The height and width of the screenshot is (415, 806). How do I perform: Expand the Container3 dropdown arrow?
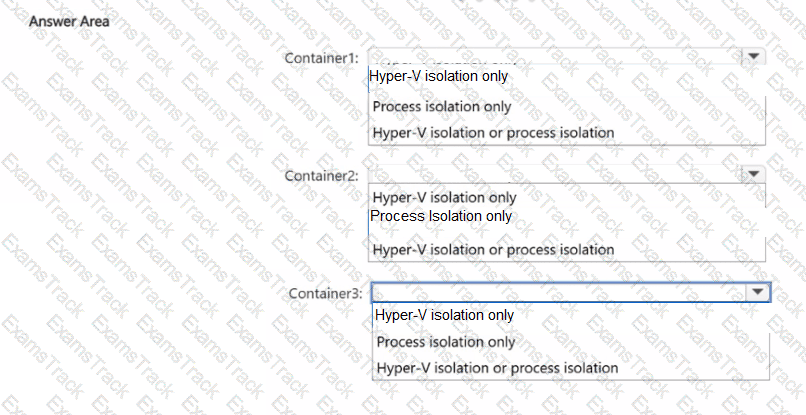click(x=758, y=292)
